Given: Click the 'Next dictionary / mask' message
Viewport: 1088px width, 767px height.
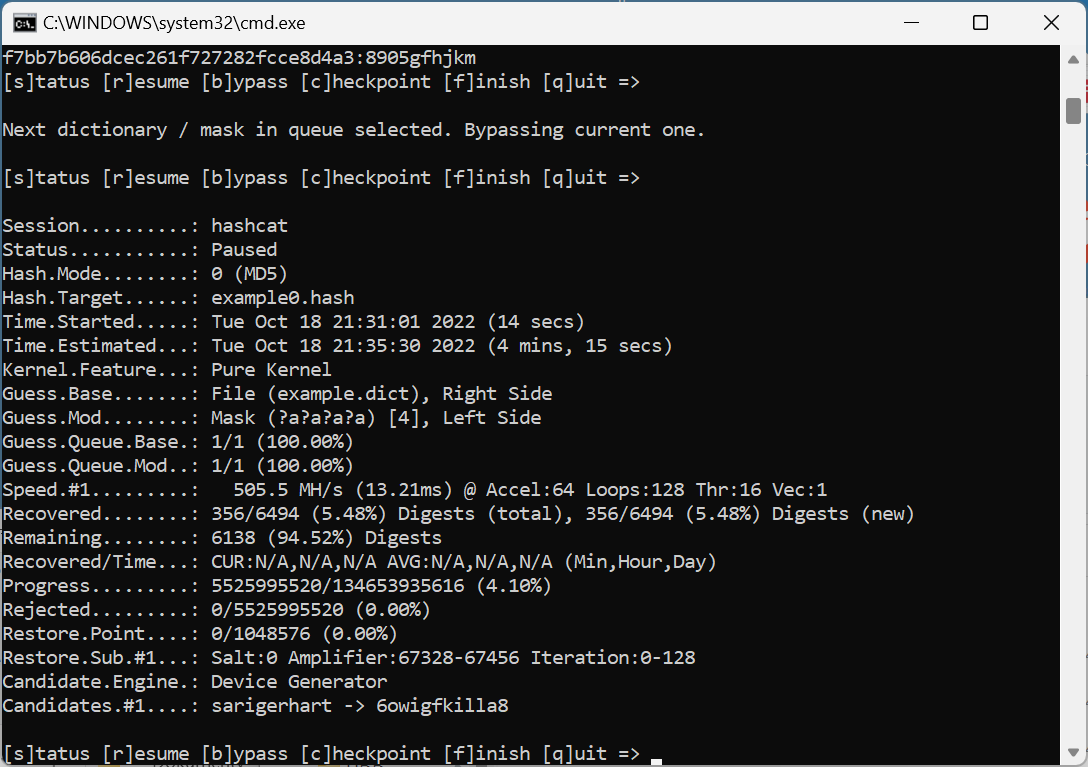Looking at the screenshot, I should click(x=353, y=130).
